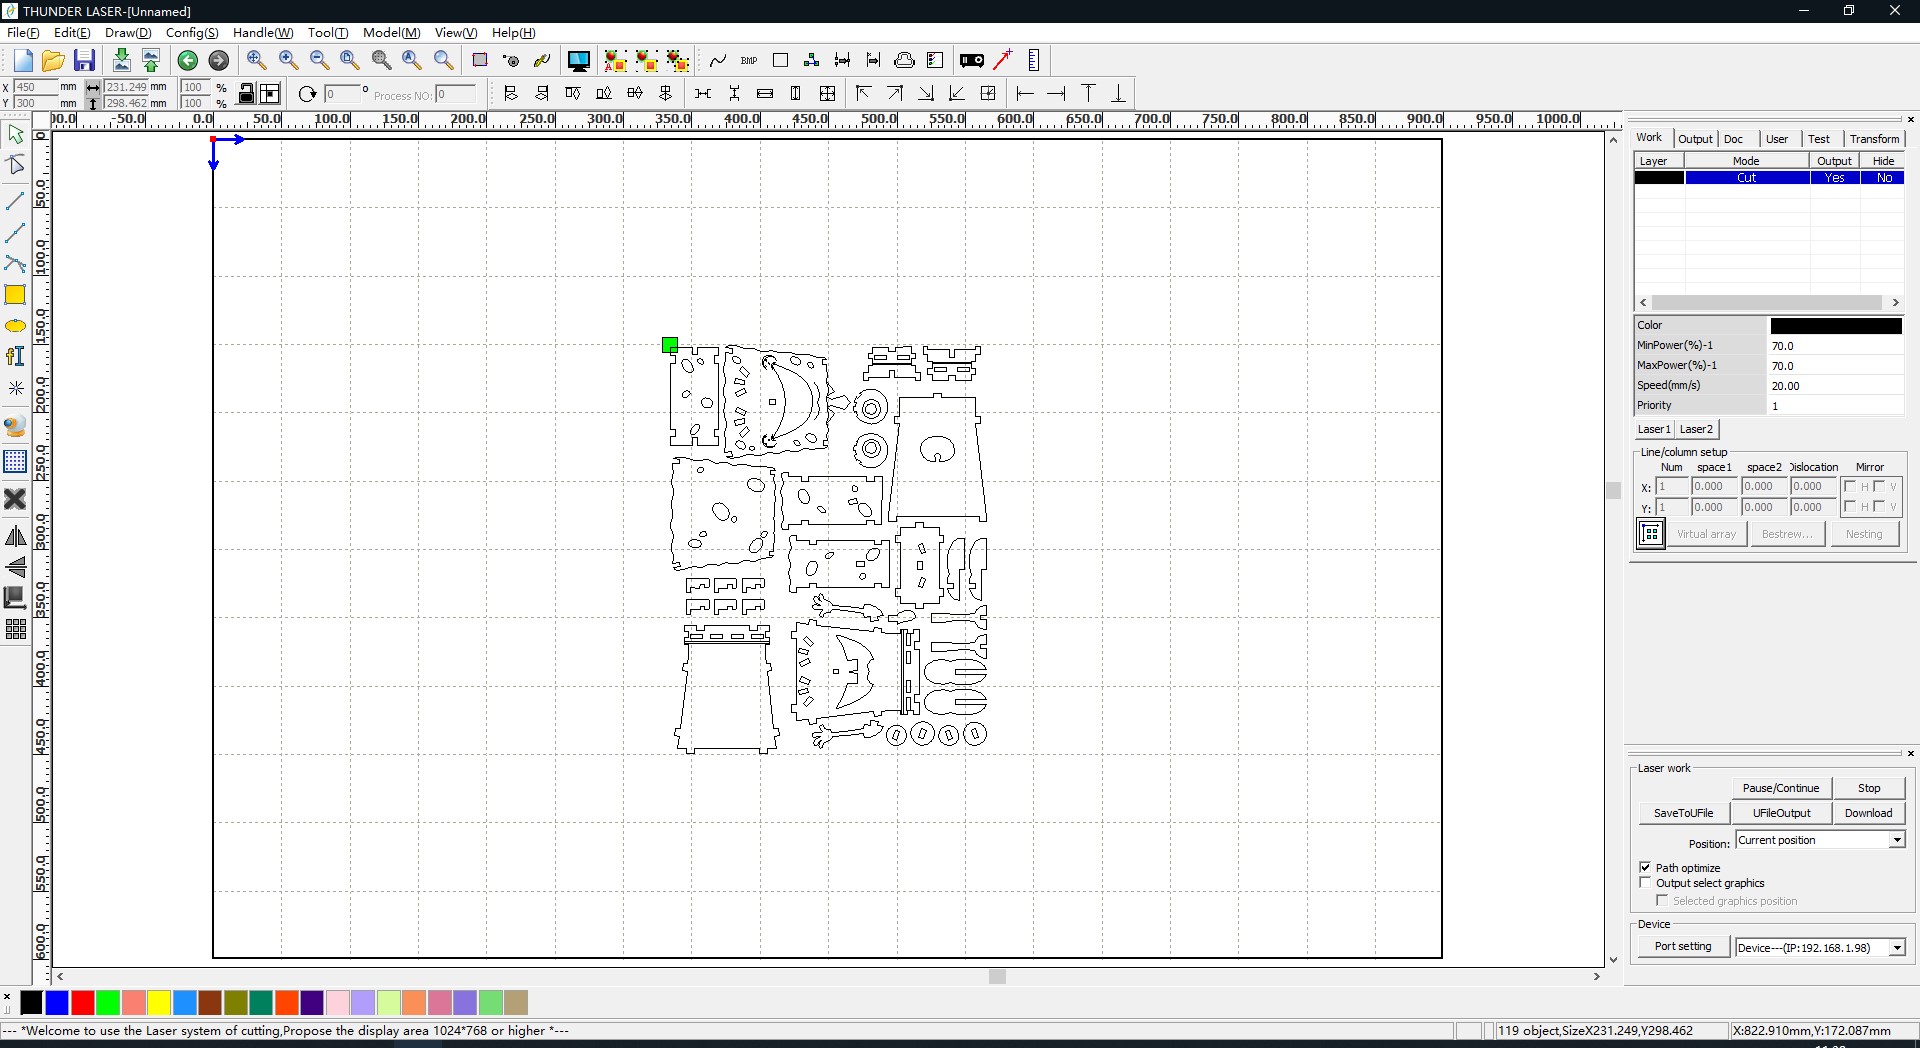The height and width of the screenshot is (1048, 1920).
Task: Click the Speed(mm/s) value field
Action: tap(1835, 386)
